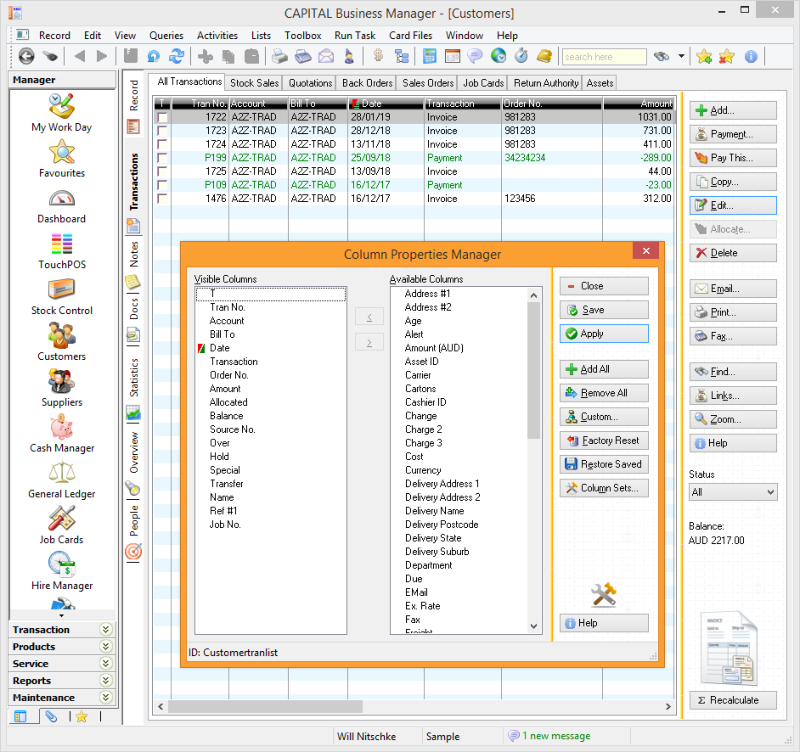
Task: Click Apply in Column Properties Manager
Action: pos(604,334)
